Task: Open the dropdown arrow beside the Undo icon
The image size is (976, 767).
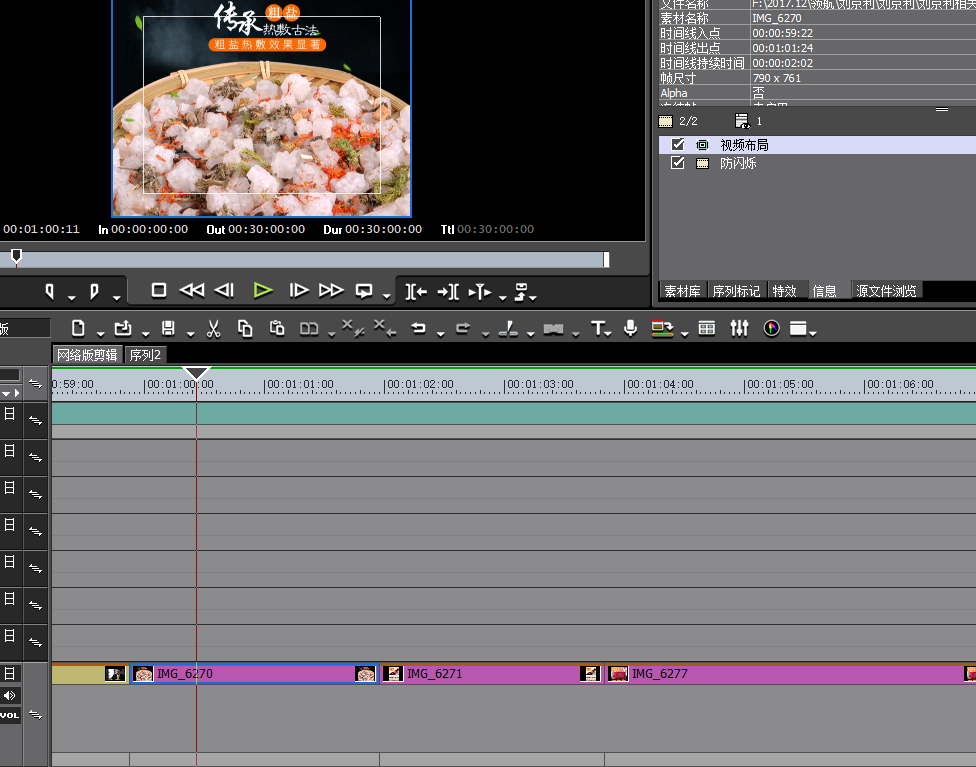Action: click(441, 334)
